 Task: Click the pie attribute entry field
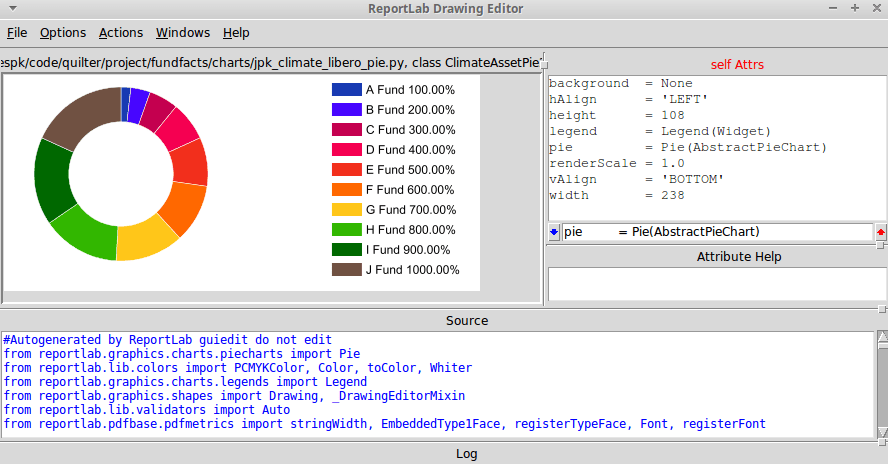click(717, 232)
